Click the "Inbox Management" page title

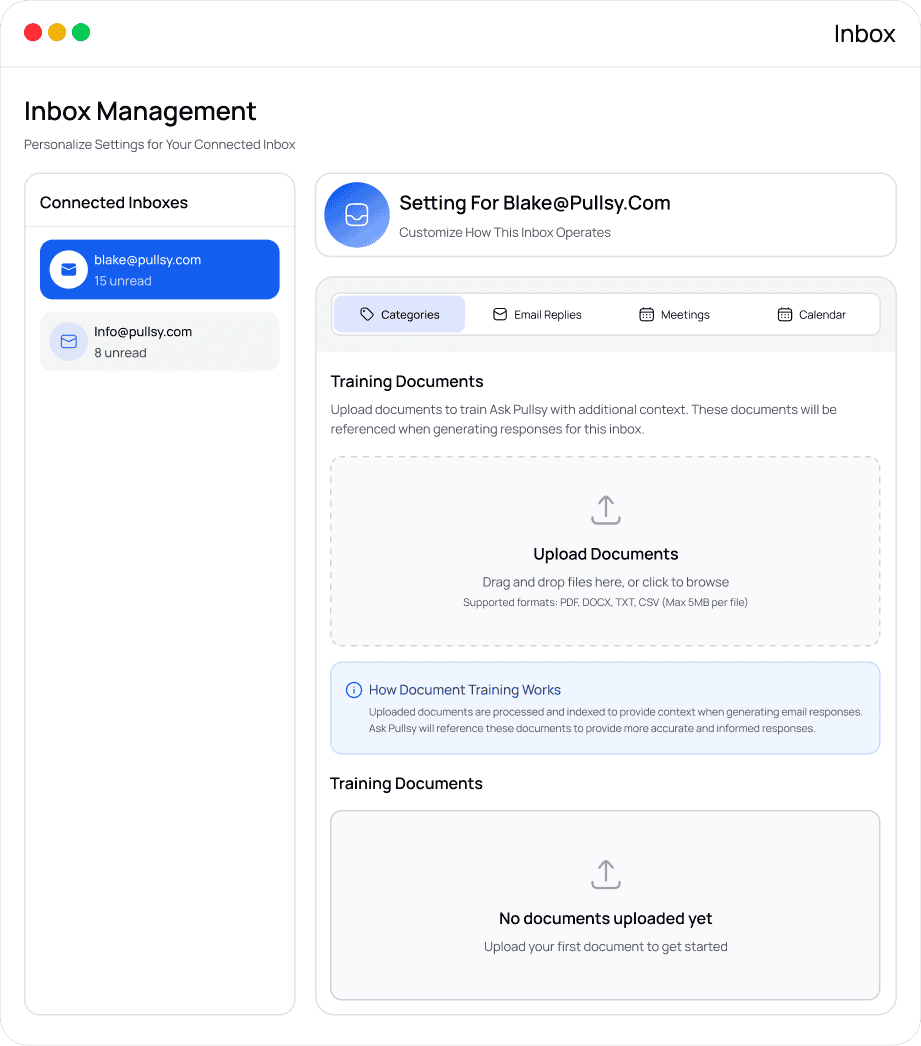[140, 111]
